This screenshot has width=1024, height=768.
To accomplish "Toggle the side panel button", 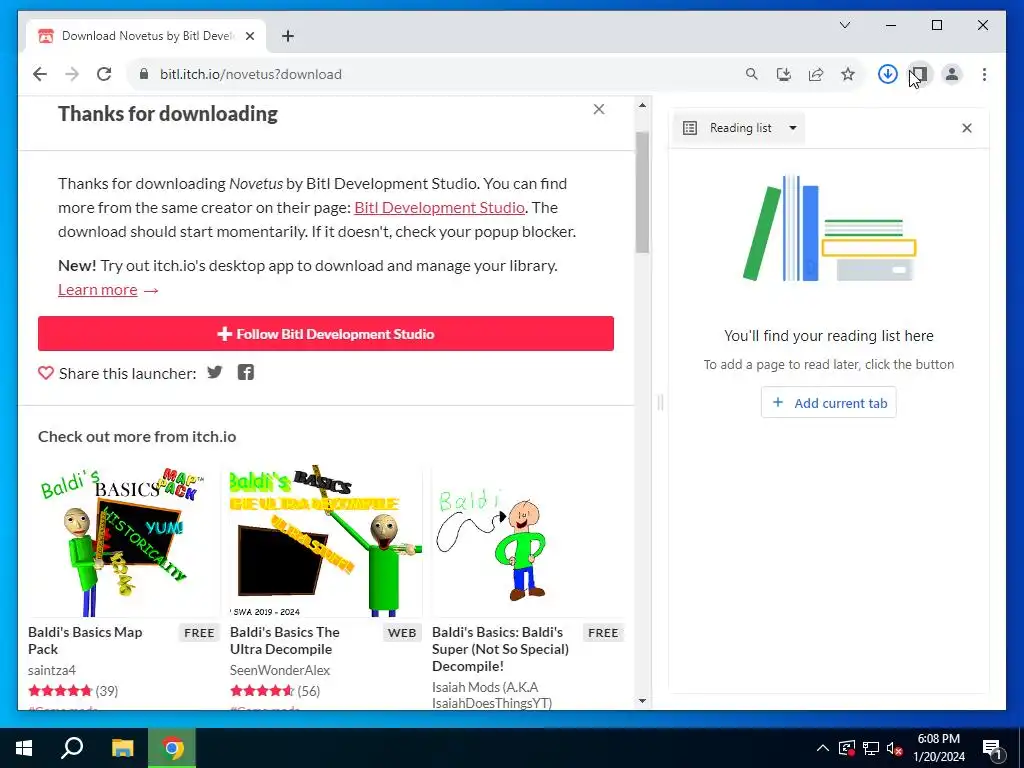I will point(920,74).
